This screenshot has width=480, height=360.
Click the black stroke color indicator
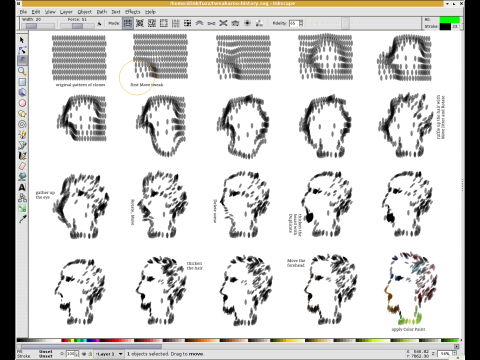click(445, 27)
